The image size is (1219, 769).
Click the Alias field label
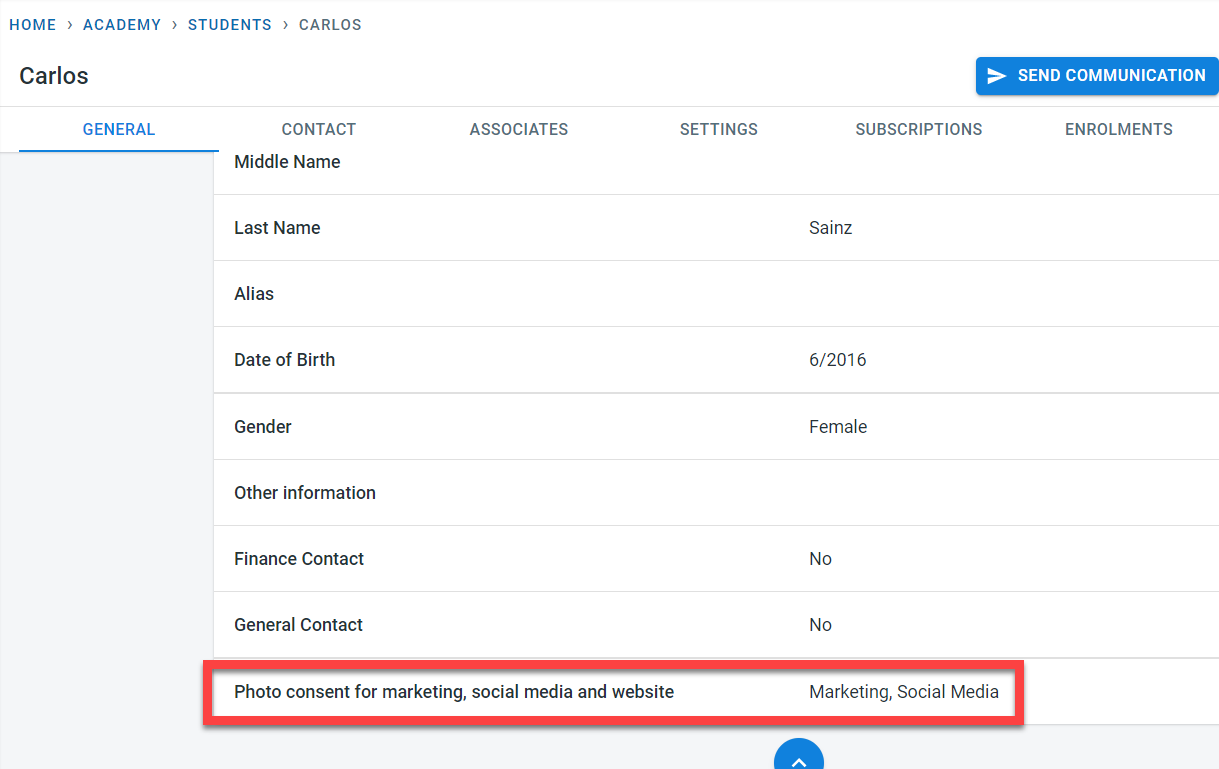254,294
